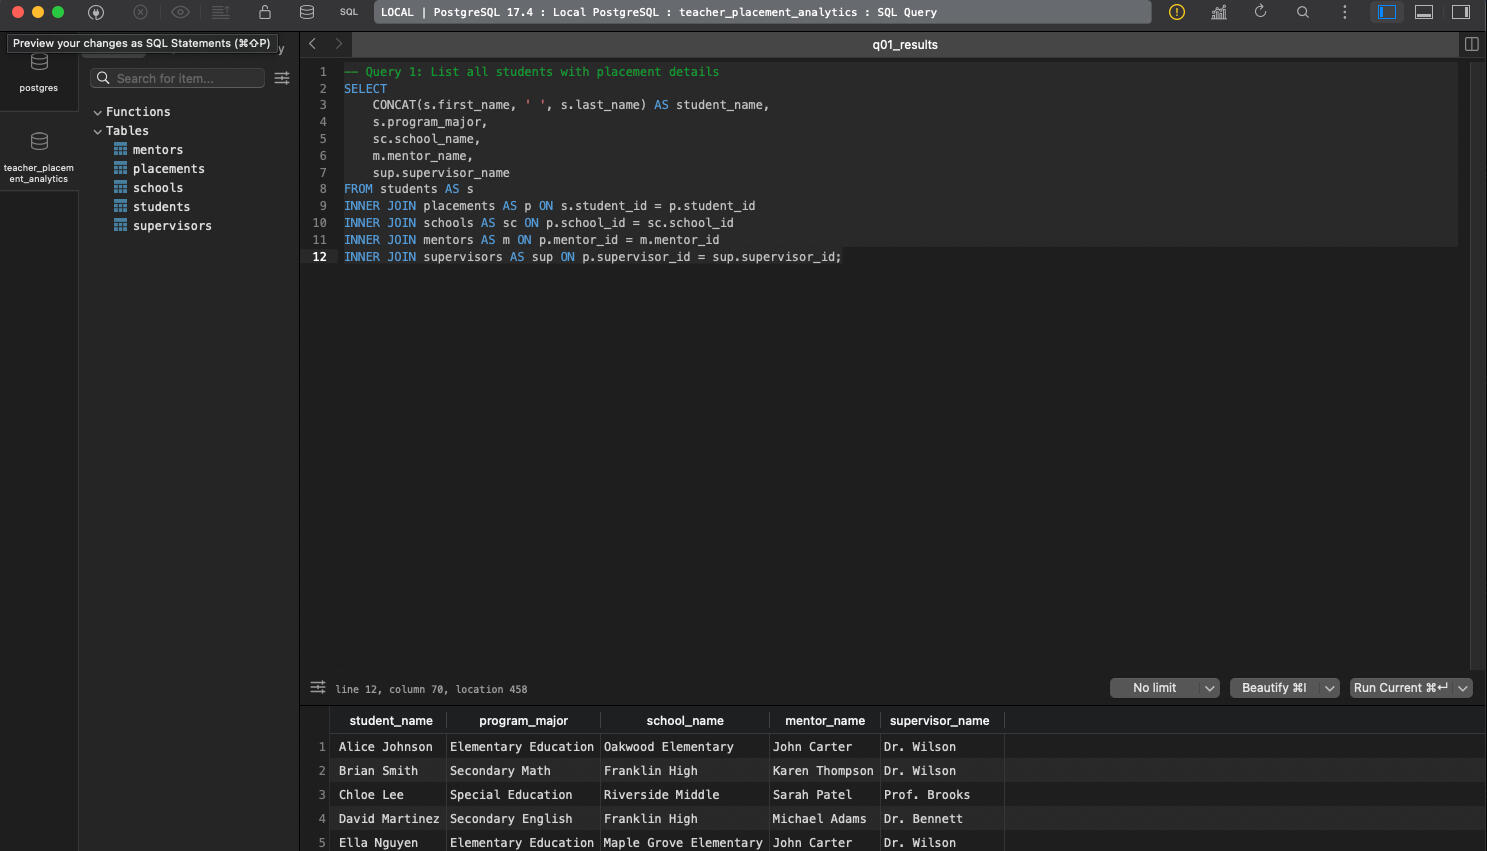Click the lock icon in the toolbar
Viewport: 1487px width, 851px height.
[x=264, y=12]
